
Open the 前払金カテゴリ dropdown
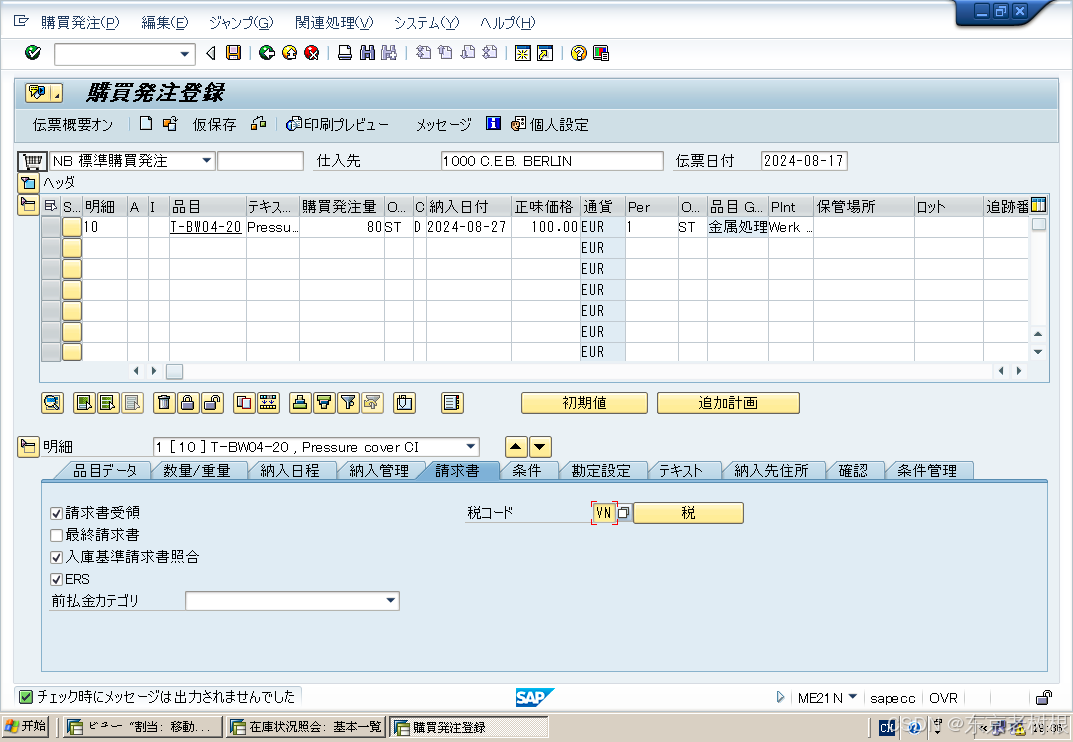click(391, 601)
